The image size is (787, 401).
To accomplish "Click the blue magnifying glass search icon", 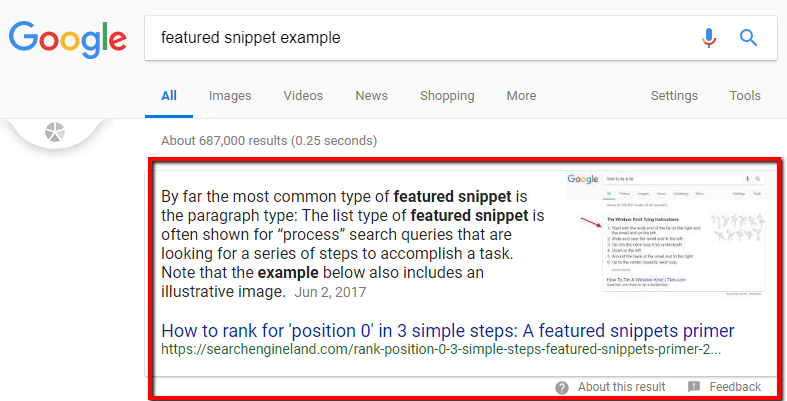I will tap(748, 38).
